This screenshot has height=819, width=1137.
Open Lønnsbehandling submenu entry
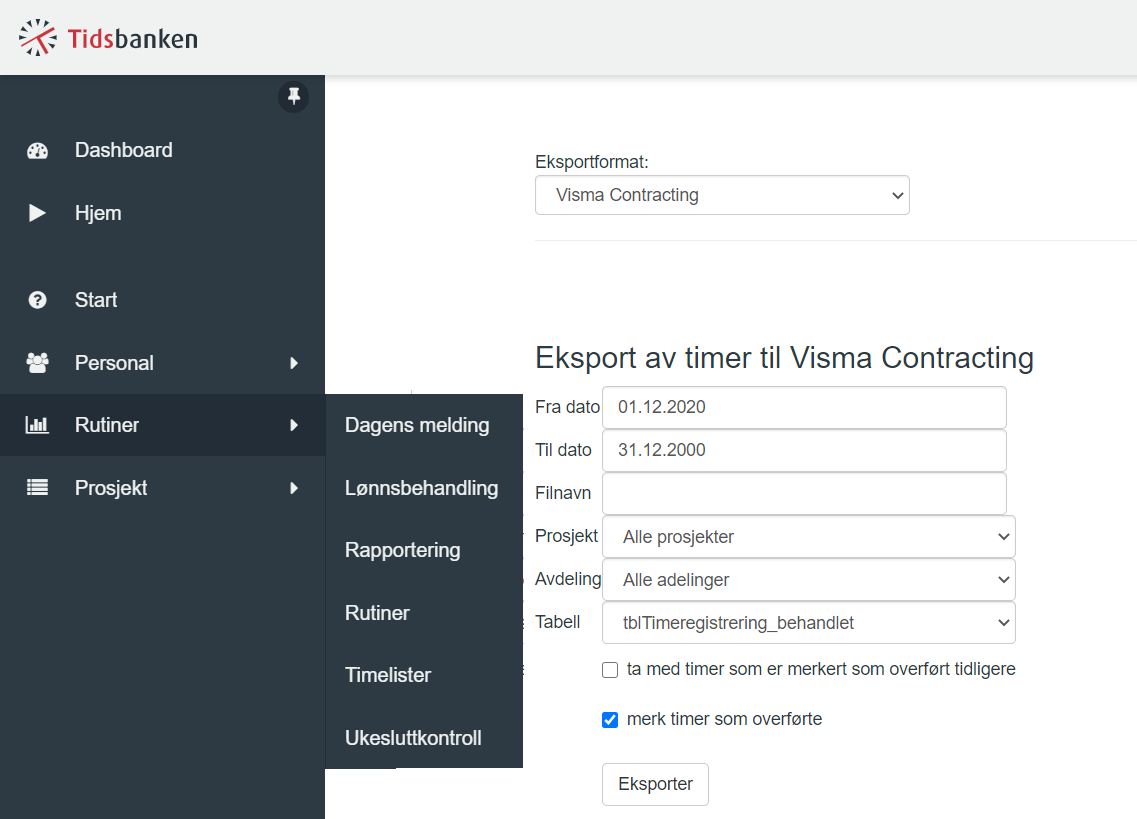pos(424,487)
